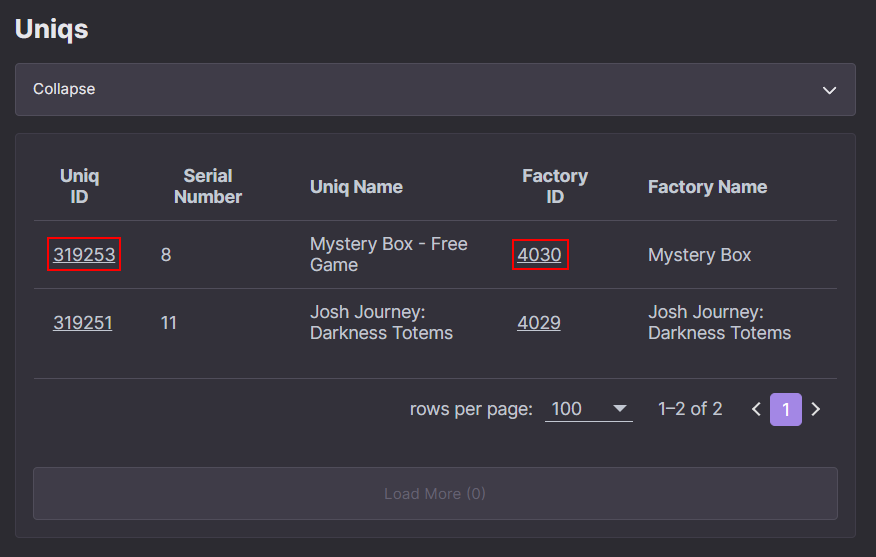Click the Serial Number column header
The width and height of the screenshot is (876, 557).
coord(208,187)
